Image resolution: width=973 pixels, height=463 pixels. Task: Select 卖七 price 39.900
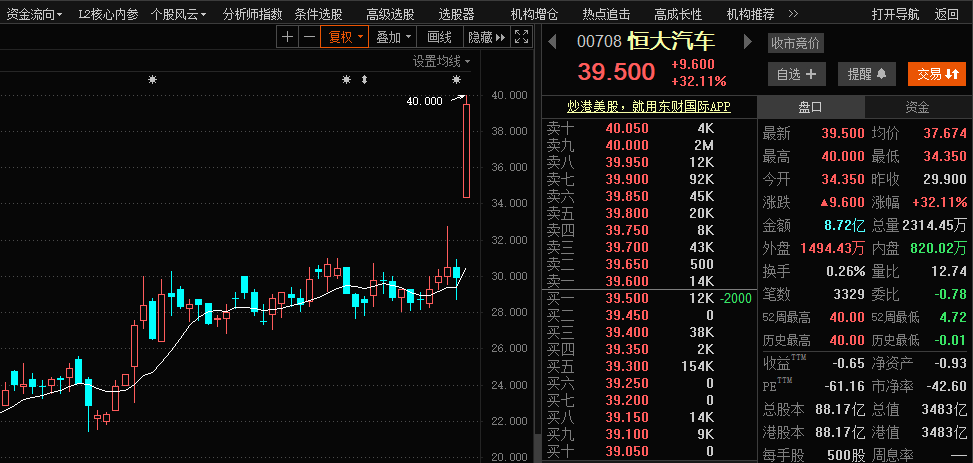coord(627,179)
